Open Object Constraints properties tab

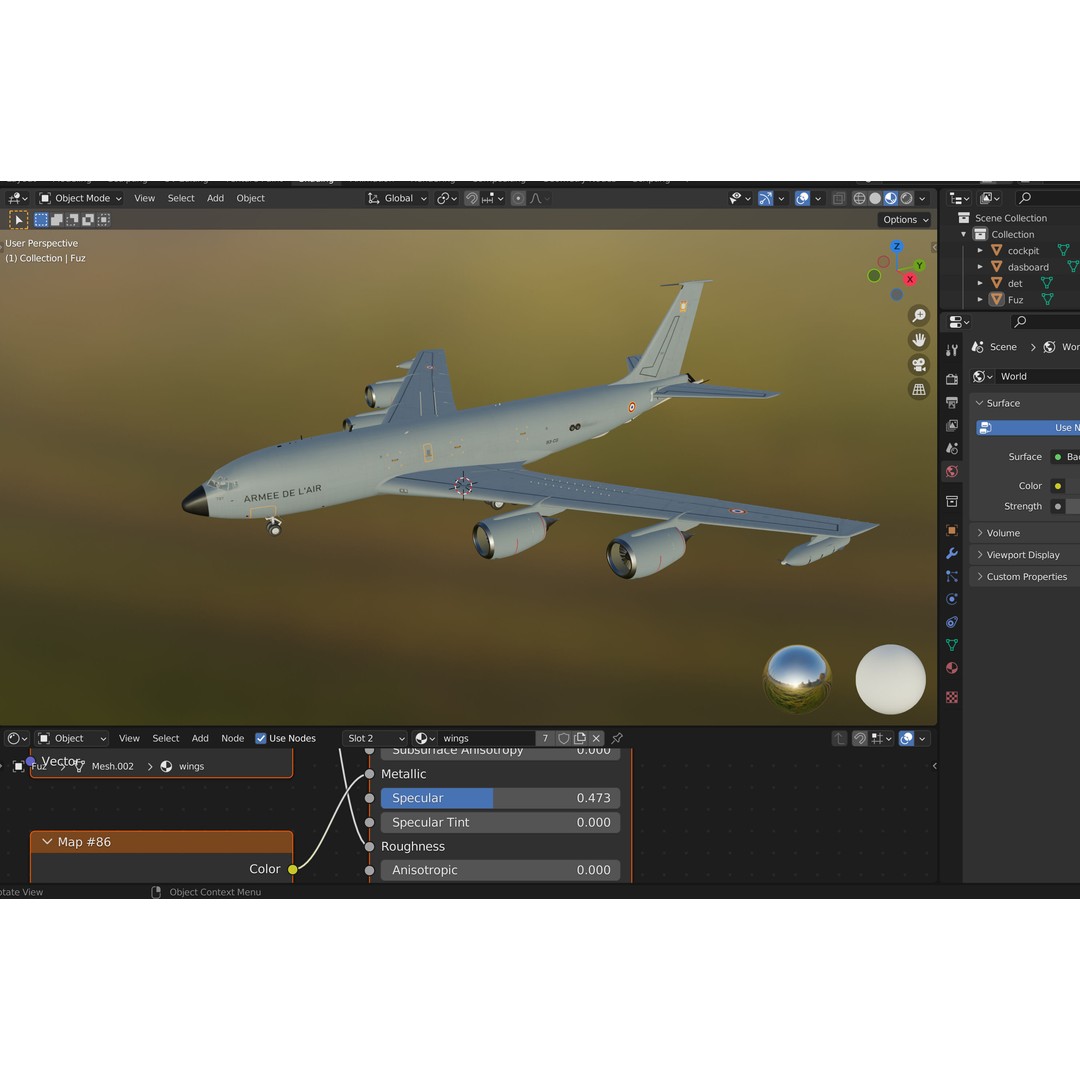952,622
